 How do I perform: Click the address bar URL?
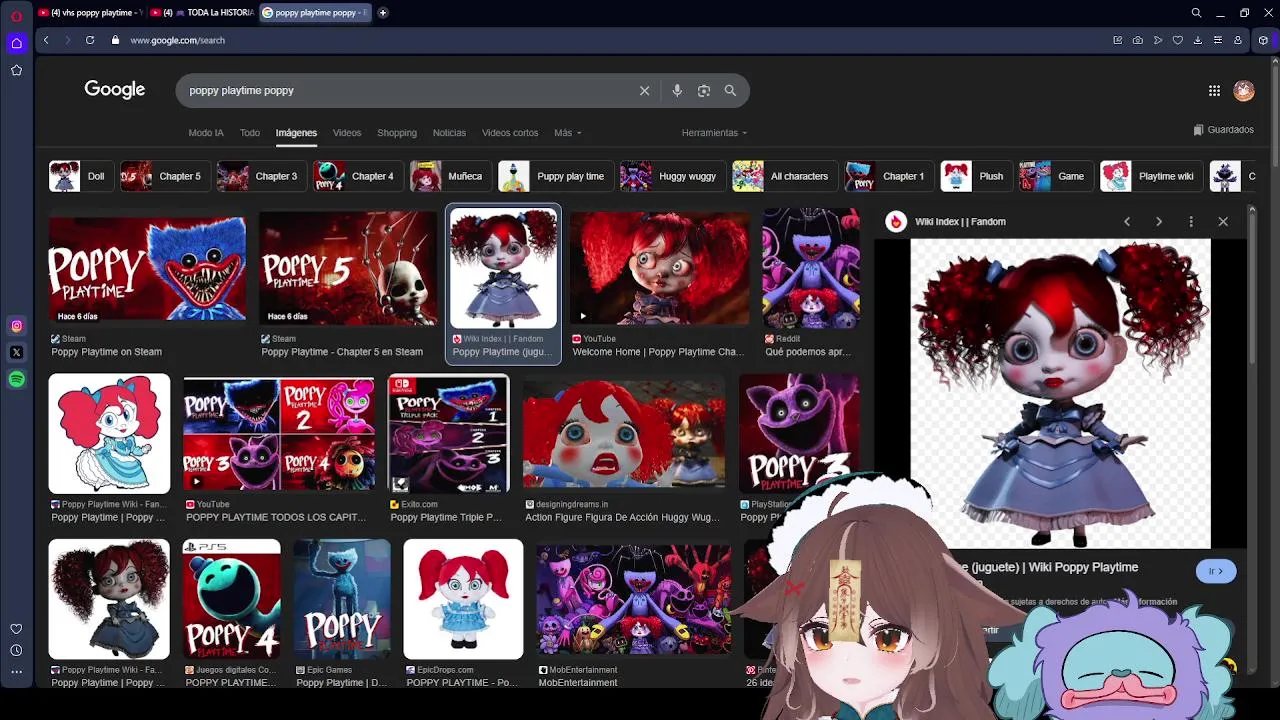click(x=177, y=40)
